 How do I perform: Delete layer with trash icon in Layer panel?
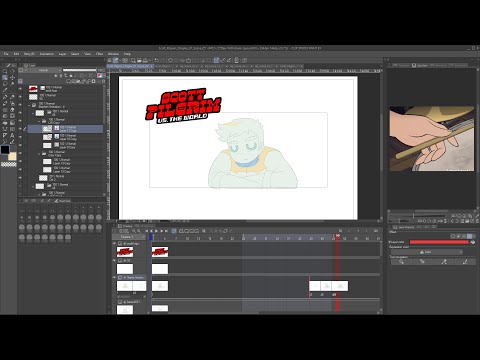pyautogui.click(x=103, y=81)
